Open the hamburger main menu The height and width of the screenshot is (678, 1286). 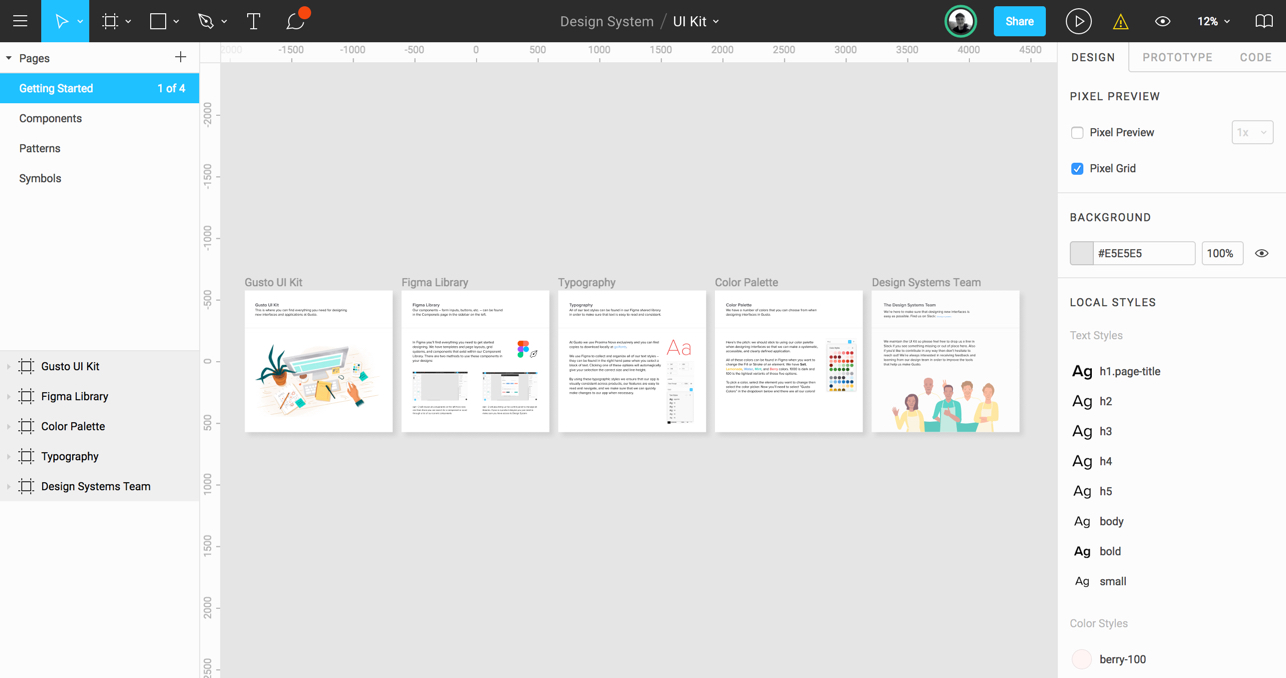tap(20, 21)
